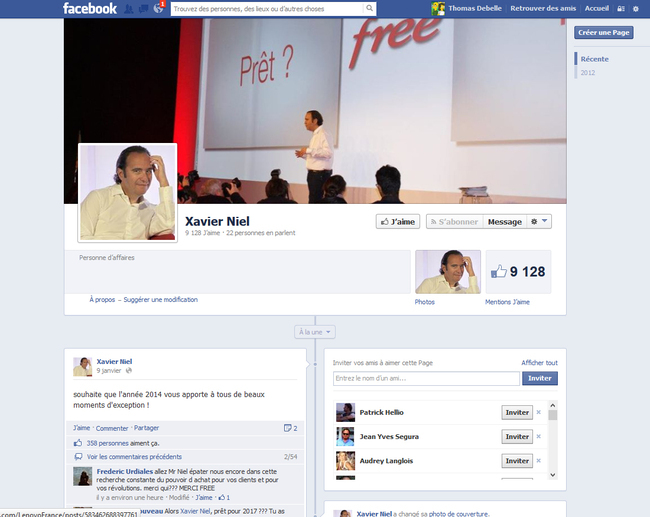Open account settings gear in top bar
Image resolution: width=650 pixels, height=517 pixels.
(x=635, y=9)
